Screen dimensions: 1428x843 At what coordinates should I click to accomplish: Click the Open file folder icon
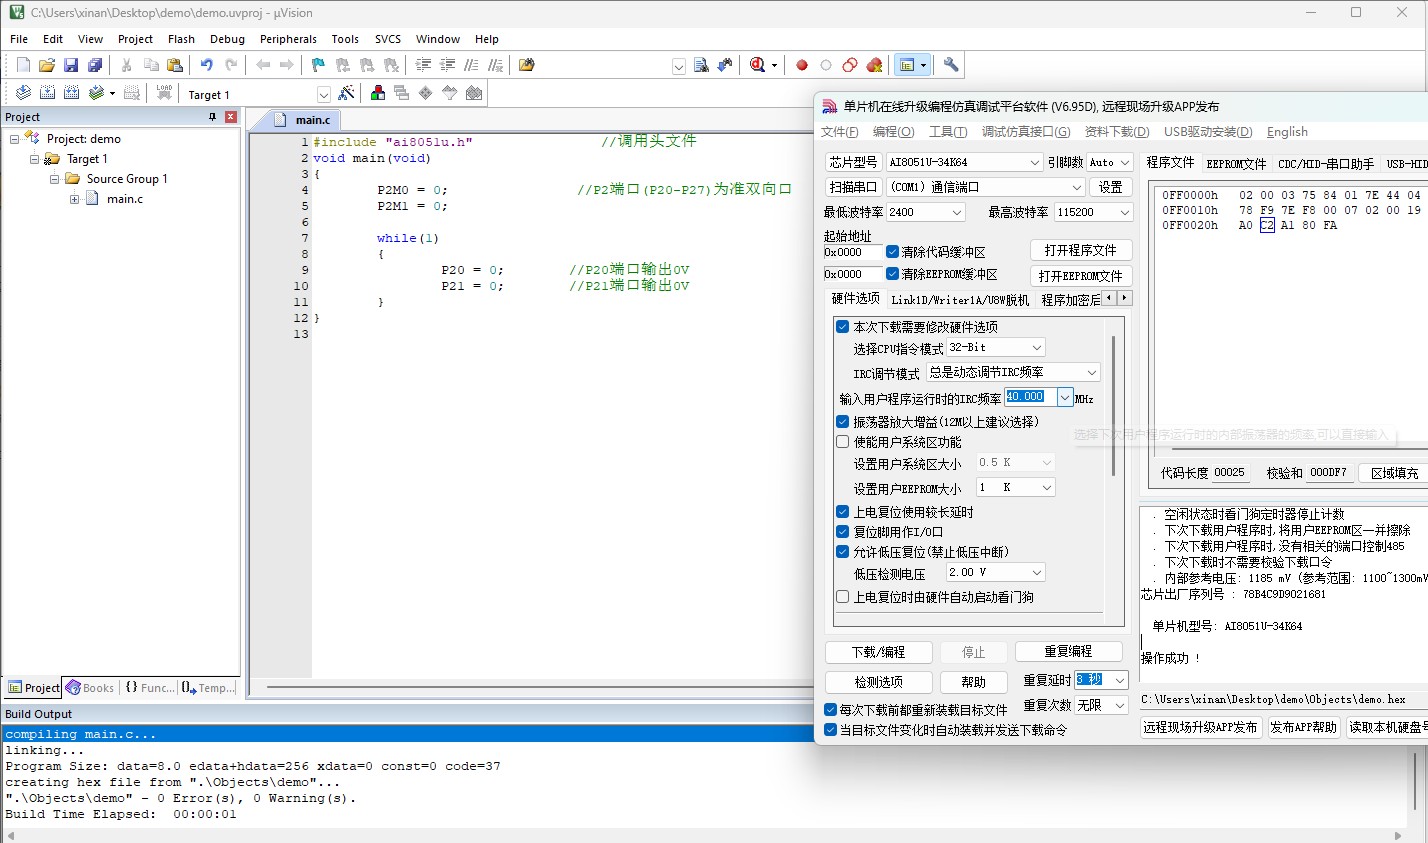(47, 65)
